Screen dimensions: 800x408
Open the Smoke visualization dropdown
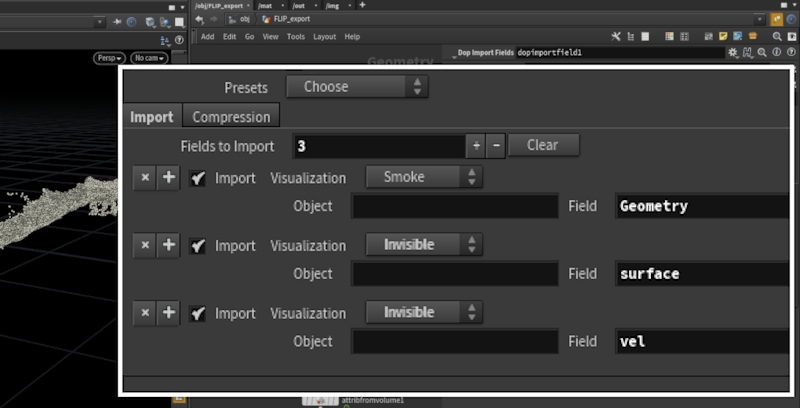(x=424, y=177)
